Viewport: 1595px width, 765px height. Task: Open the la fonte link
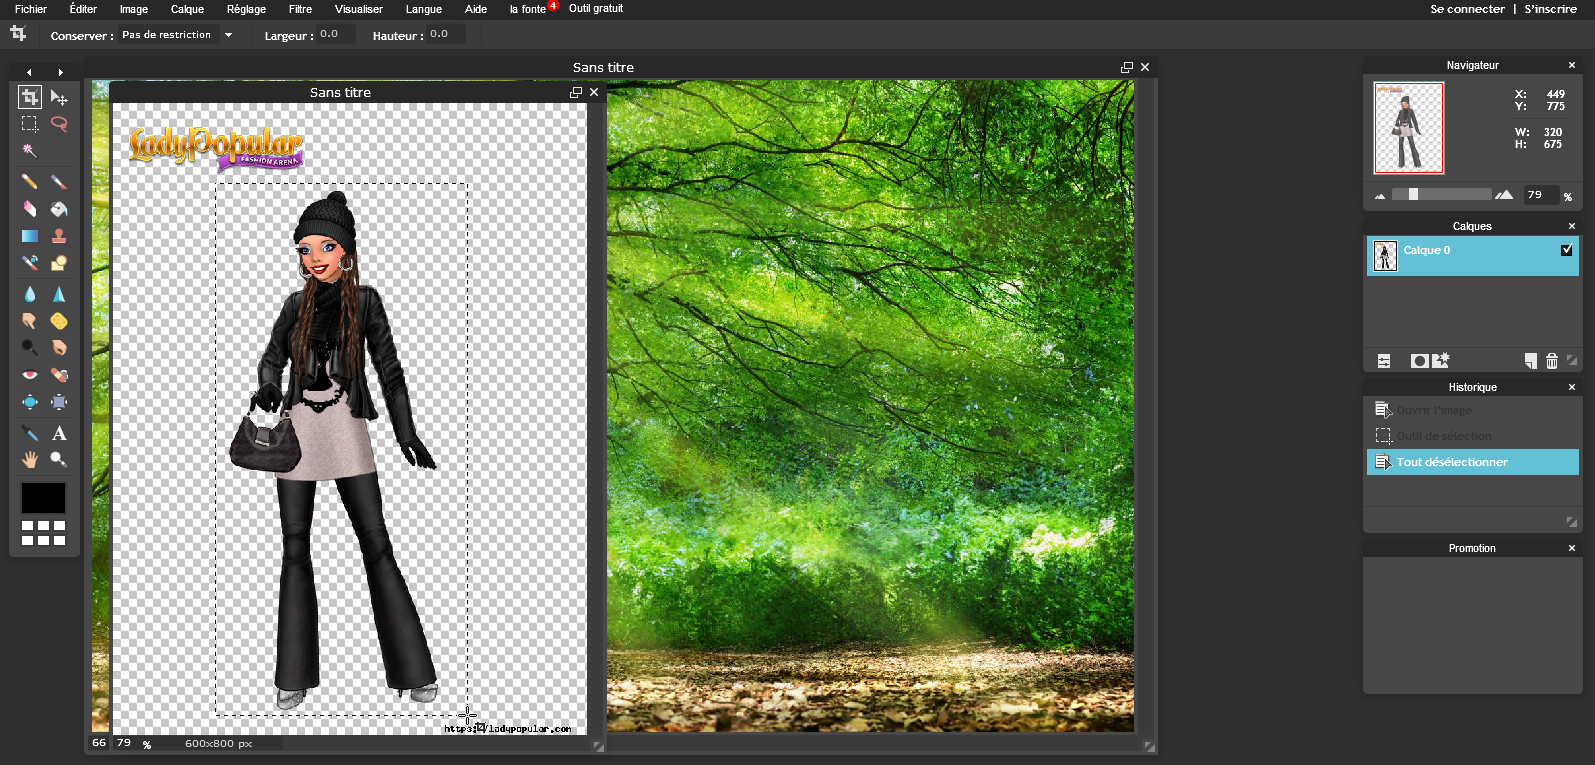528,9
